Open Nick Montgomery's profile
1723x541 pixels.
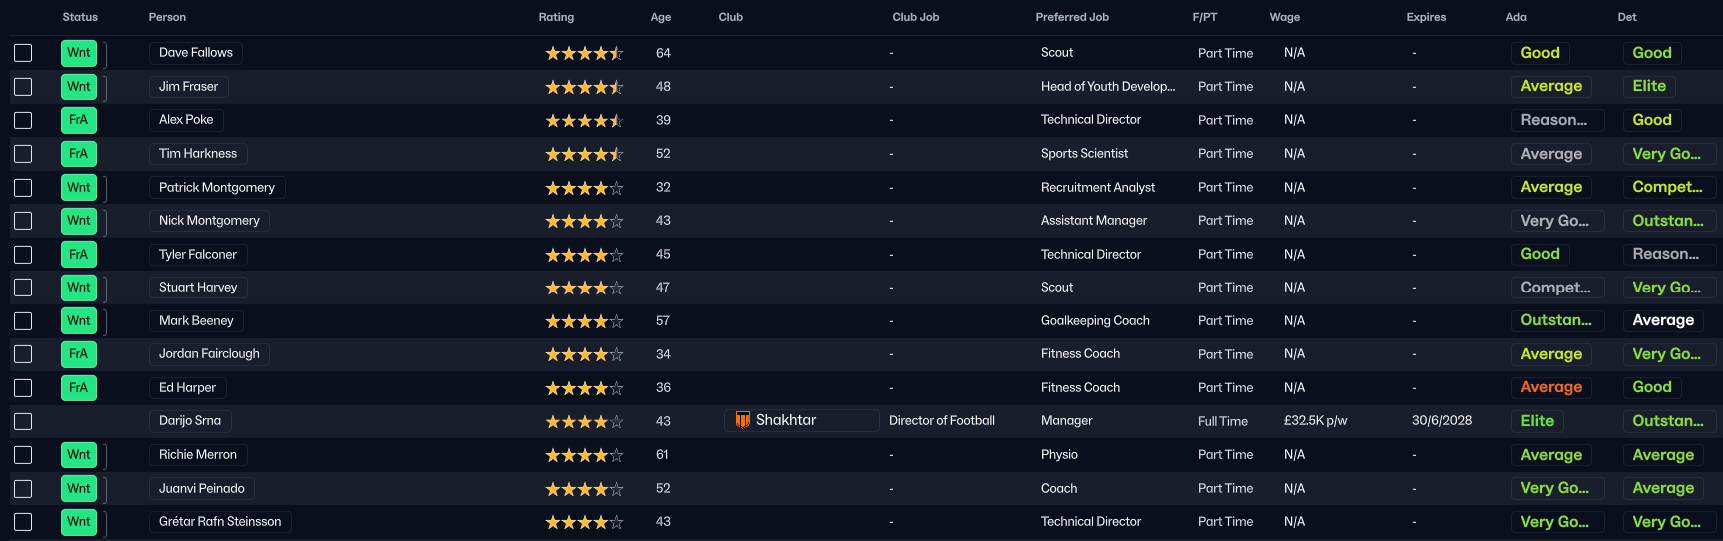[x=209, y=221]
